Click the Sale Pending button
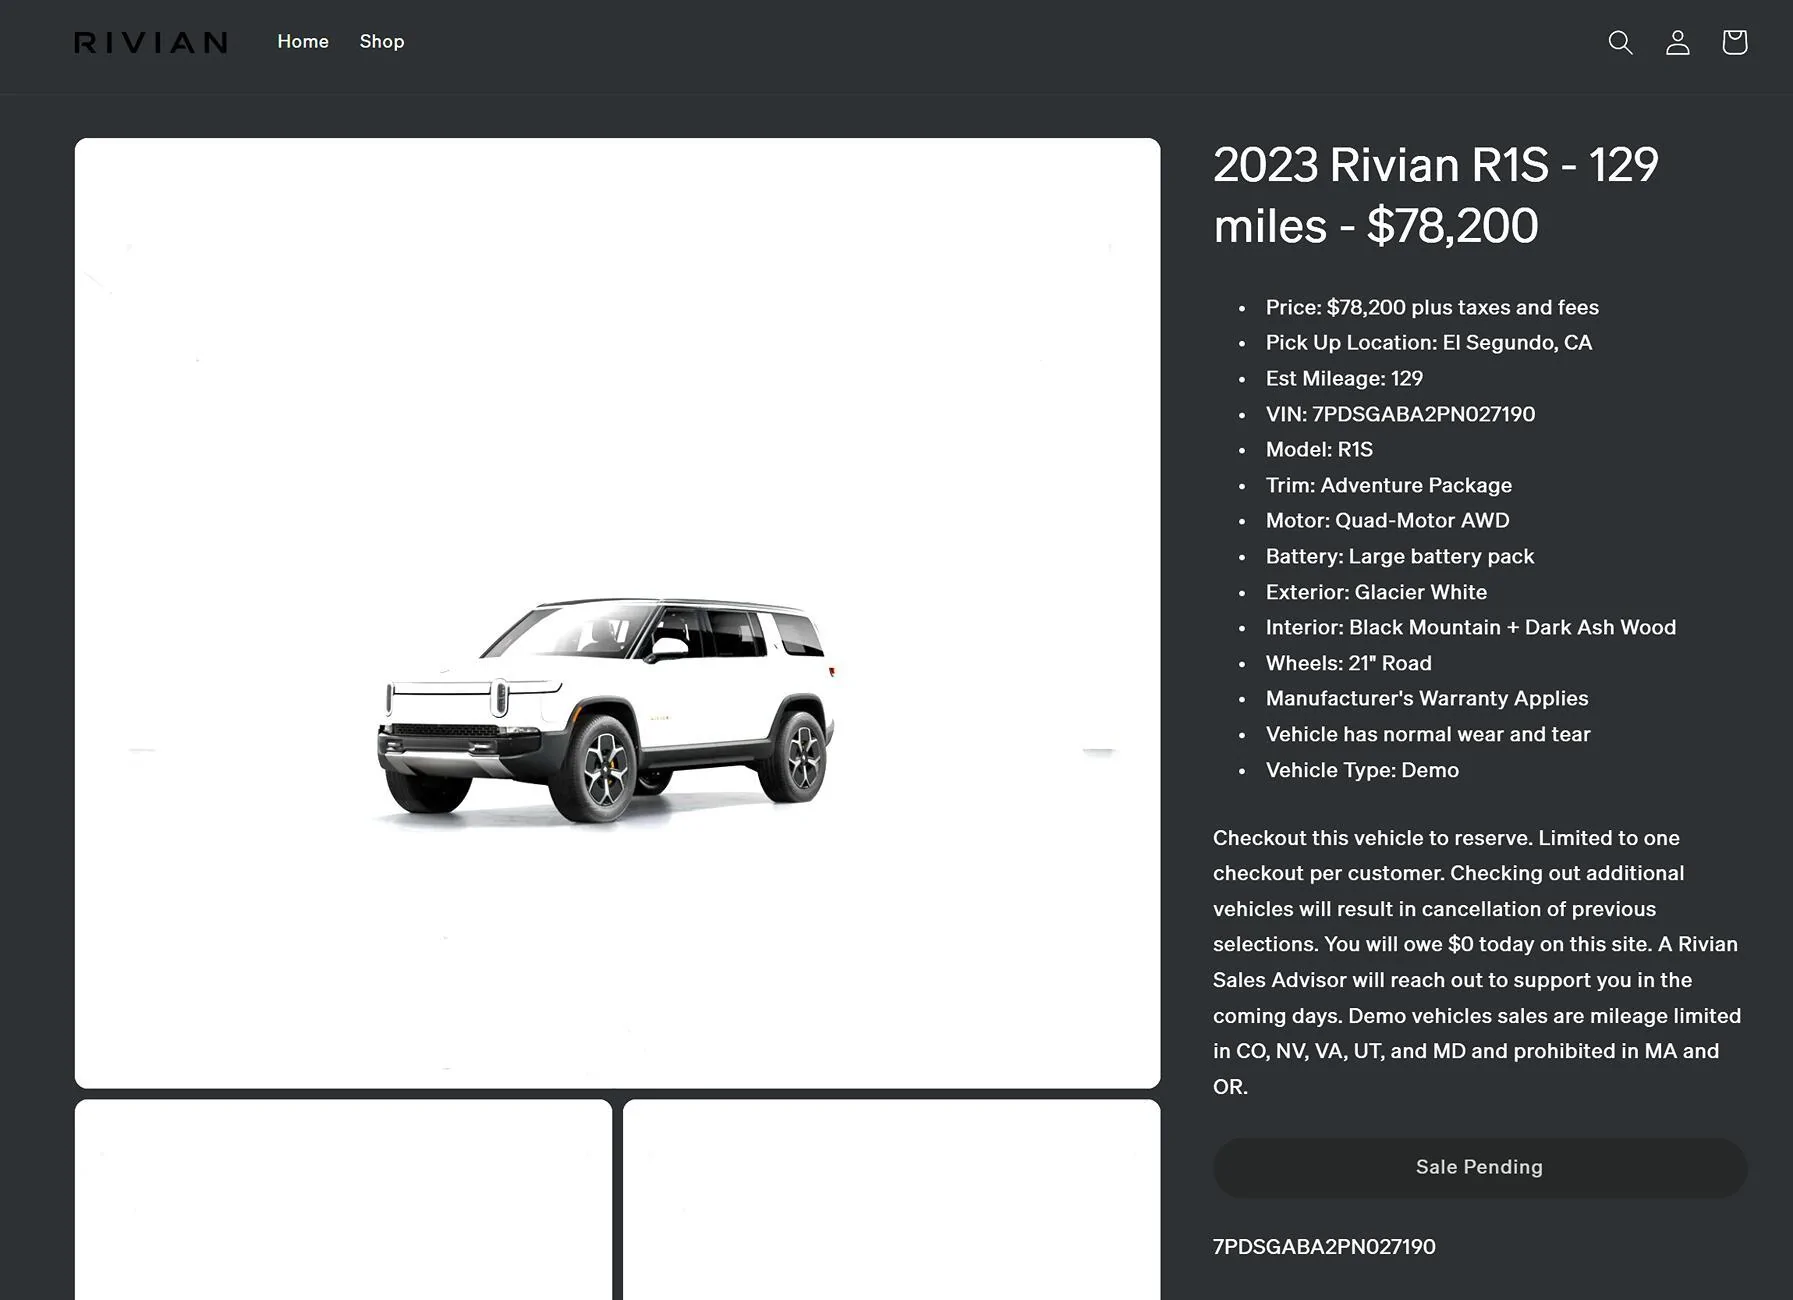Viewport: 1793px width, 1300px height. [x=1479, y=1167]
